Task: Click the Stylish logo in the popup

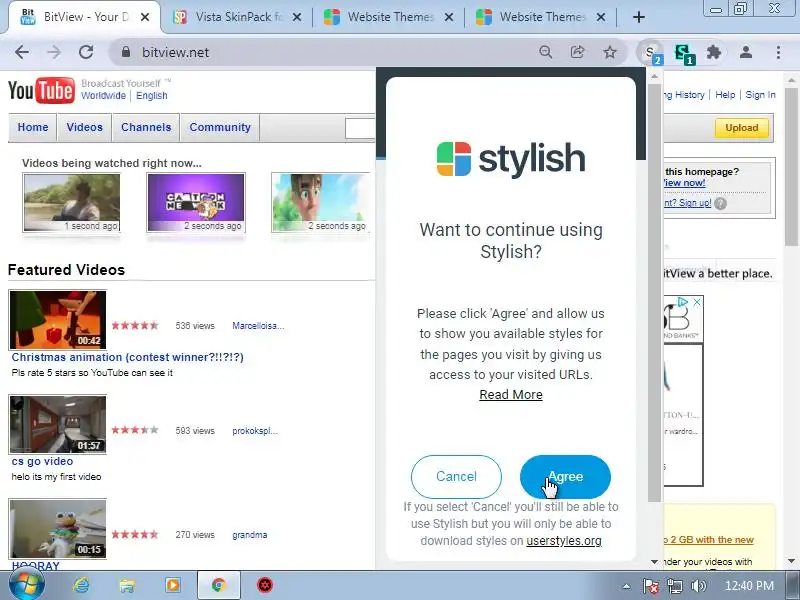Action: pyautogui.click(x=511, y=159)
